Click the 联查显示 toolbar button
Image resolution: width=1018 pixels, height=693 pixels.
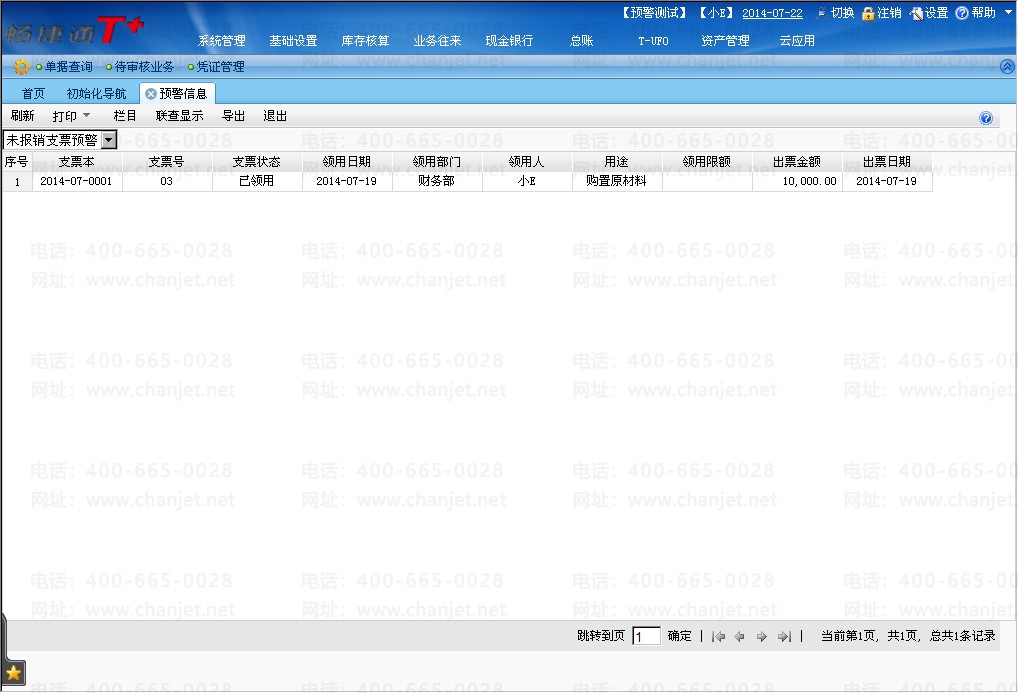pos(180,116)
